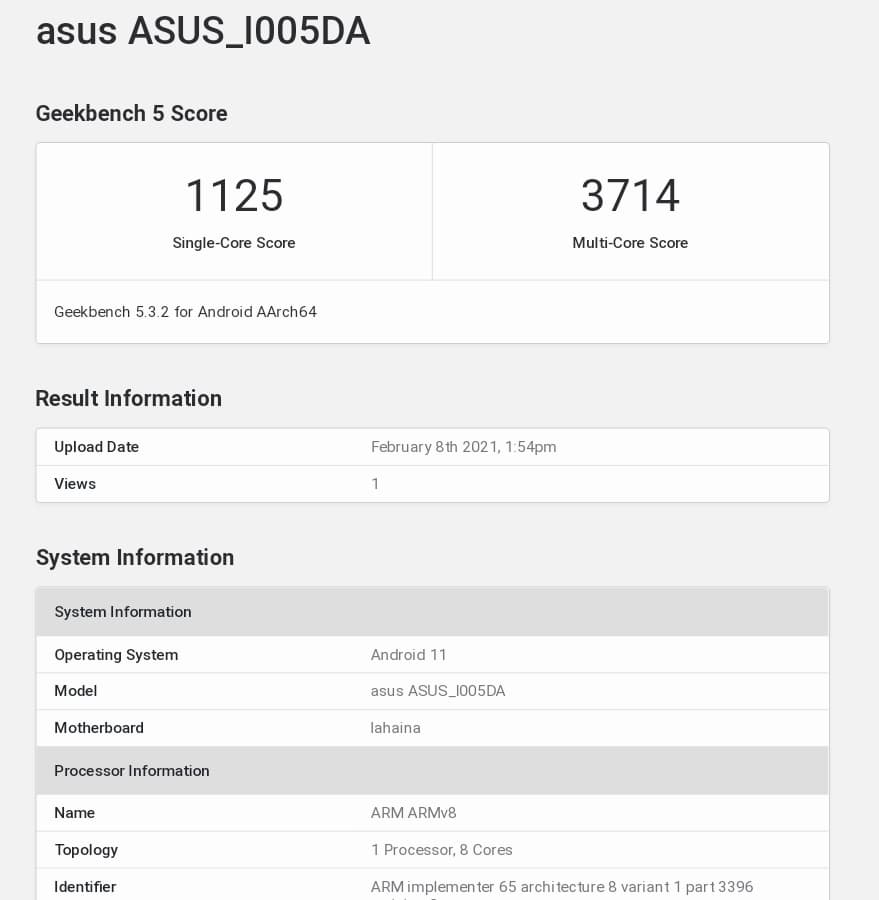
Task: Click the Views row label
Action: coord(75,483)
